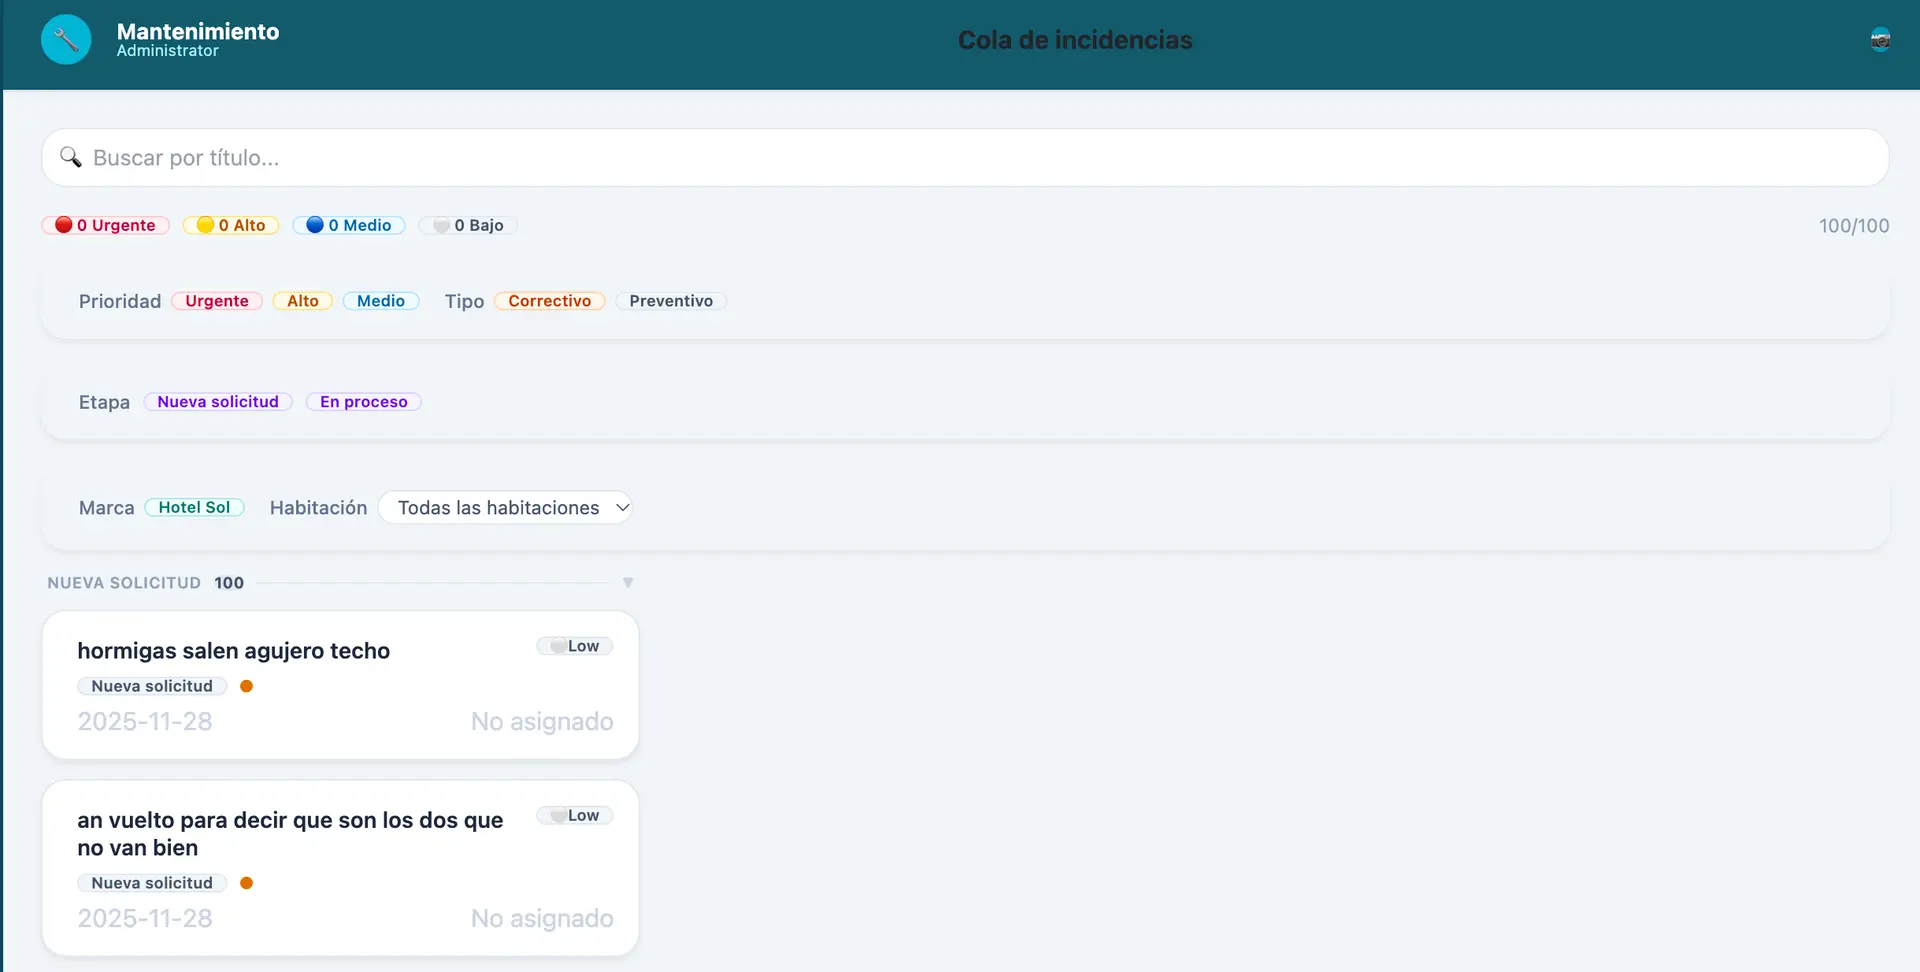Focus the Buscar por título search field
The width and height of the screenshot is (1920, 972).
tap(965, 157)
